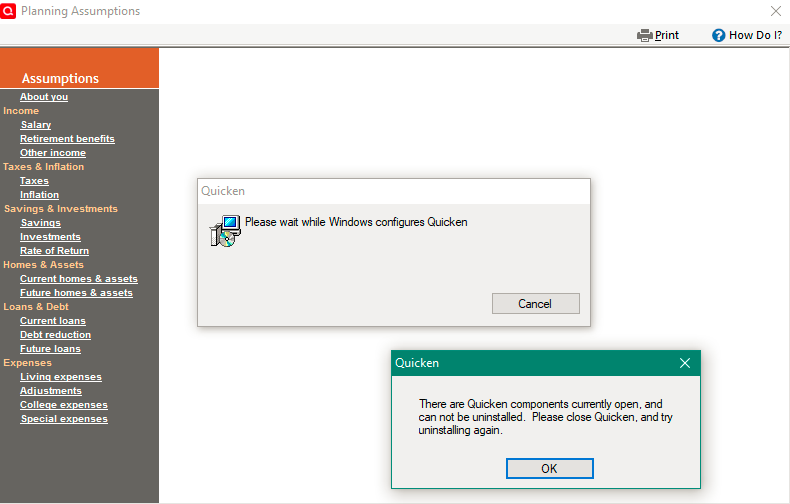Screen dimensions: 790x504
Task: Close the Planning Assumptions window
Action: pos(776,11)
